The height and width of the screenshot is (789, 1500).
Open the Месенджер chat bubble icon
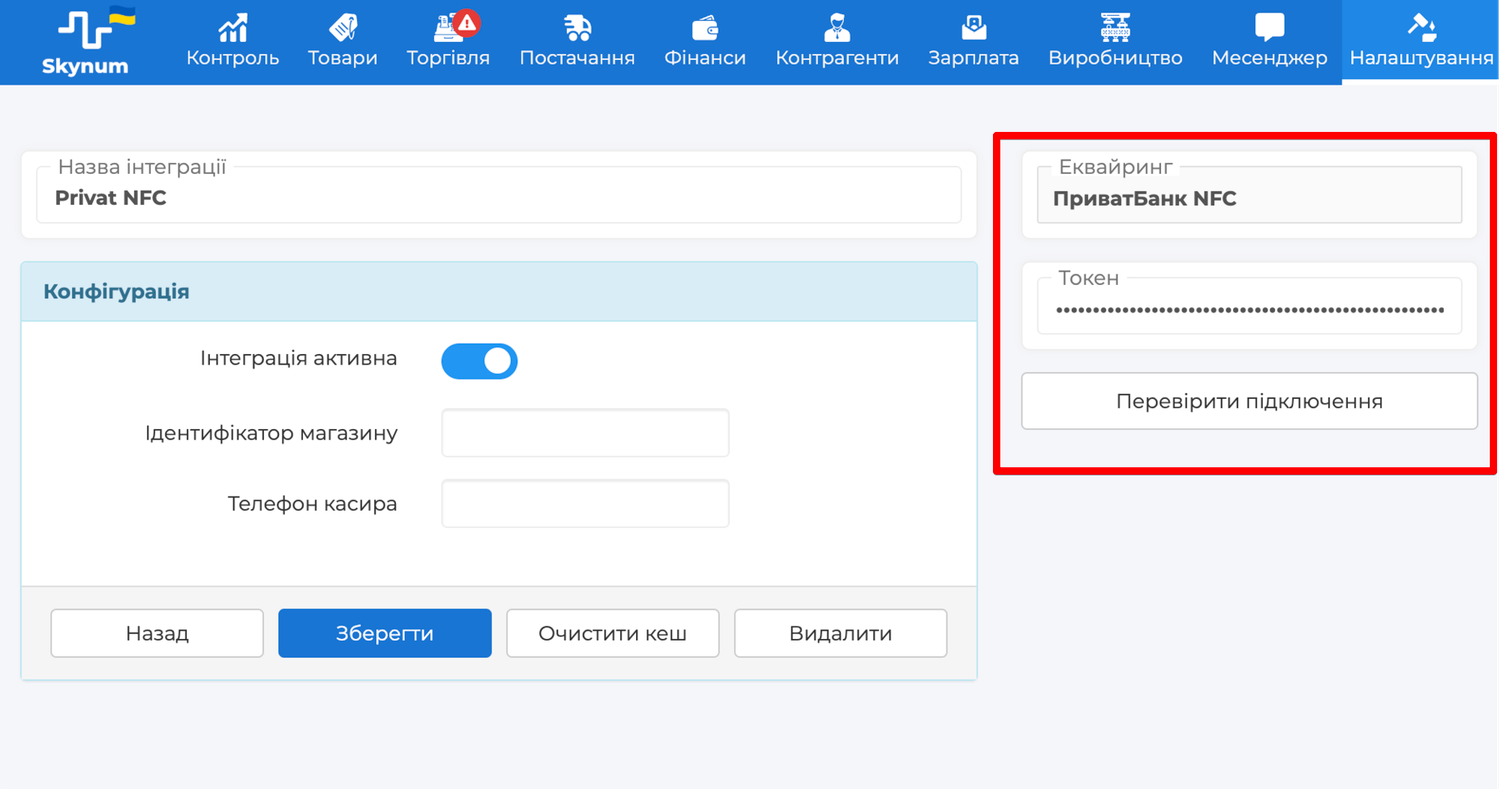pyautogui.click(x=1269, y=27)
